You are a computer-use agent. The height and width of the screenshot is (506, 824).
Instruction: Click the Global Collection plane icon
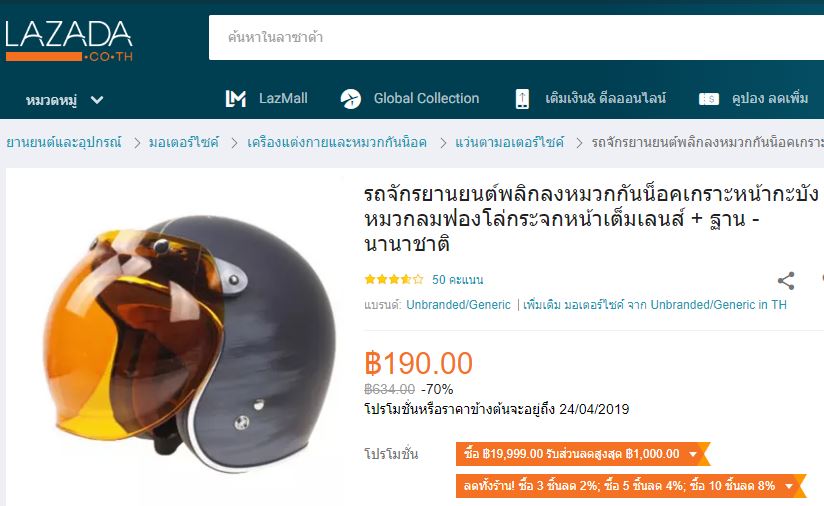point(351,98)
